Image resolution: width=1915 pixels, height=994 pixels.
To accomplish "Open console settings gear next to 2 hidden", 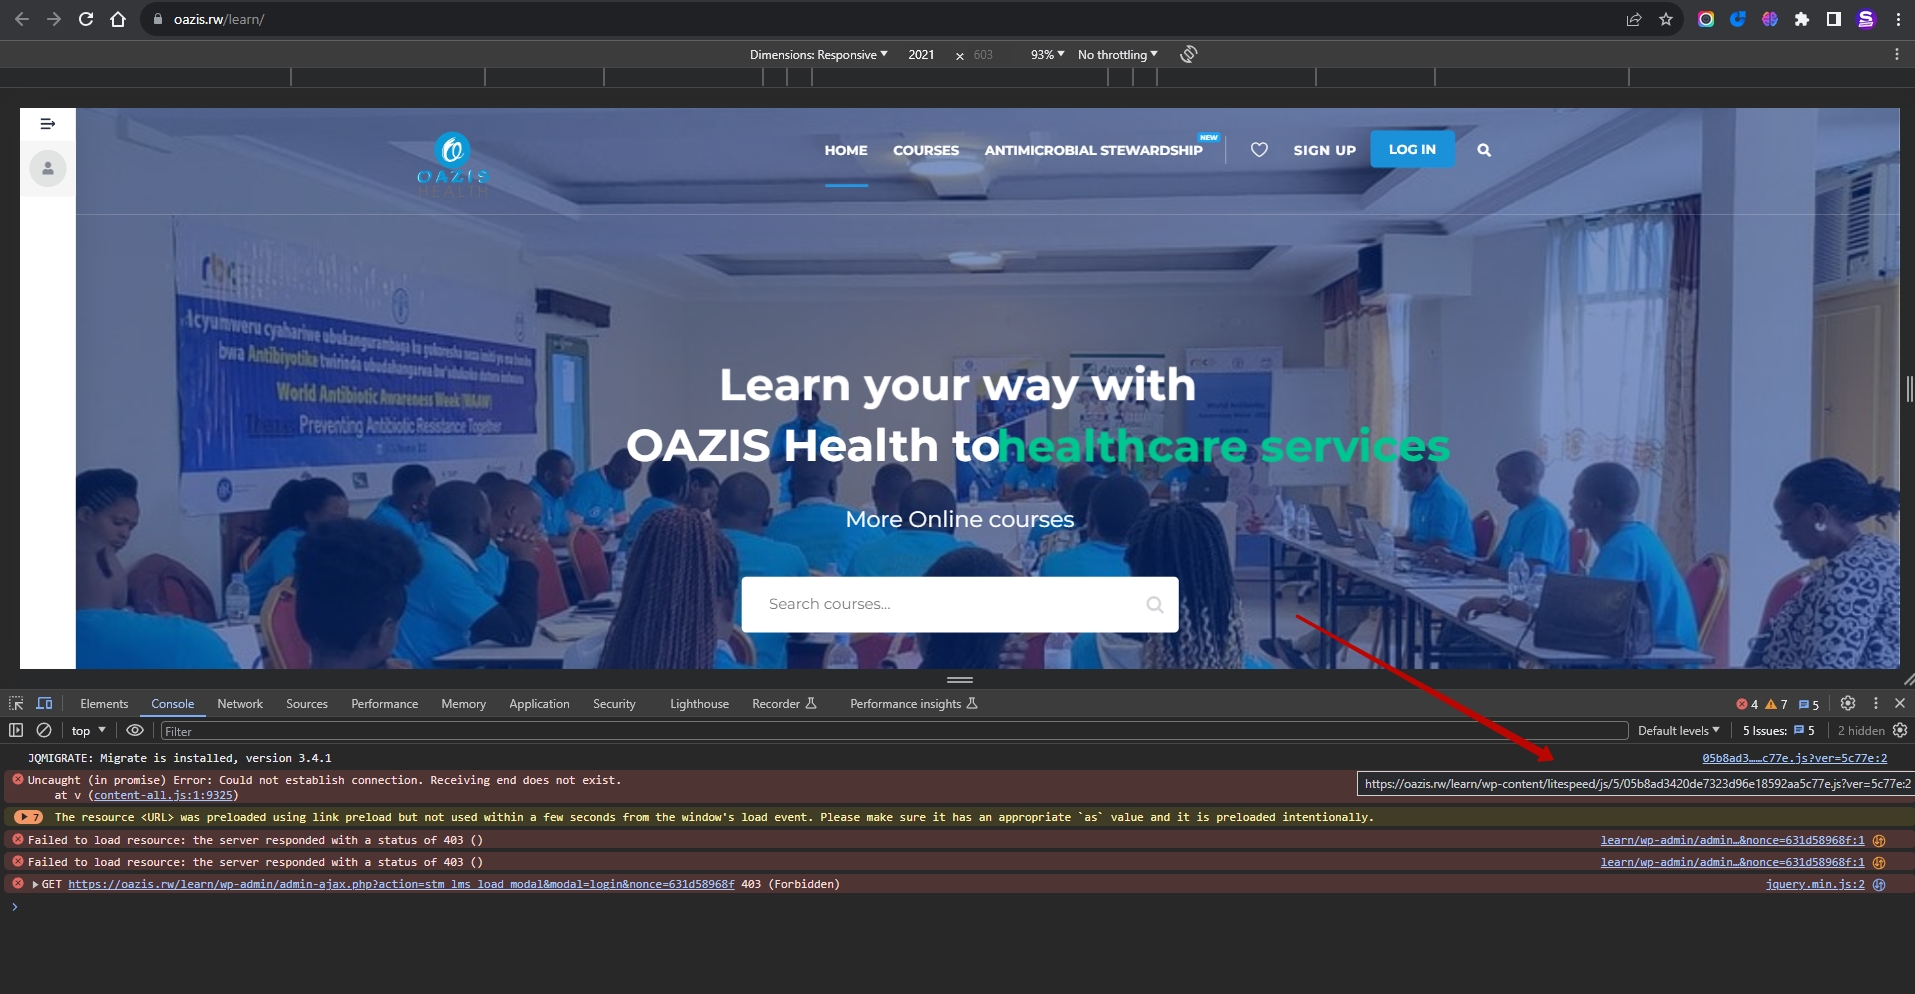I will point(1900,730).
